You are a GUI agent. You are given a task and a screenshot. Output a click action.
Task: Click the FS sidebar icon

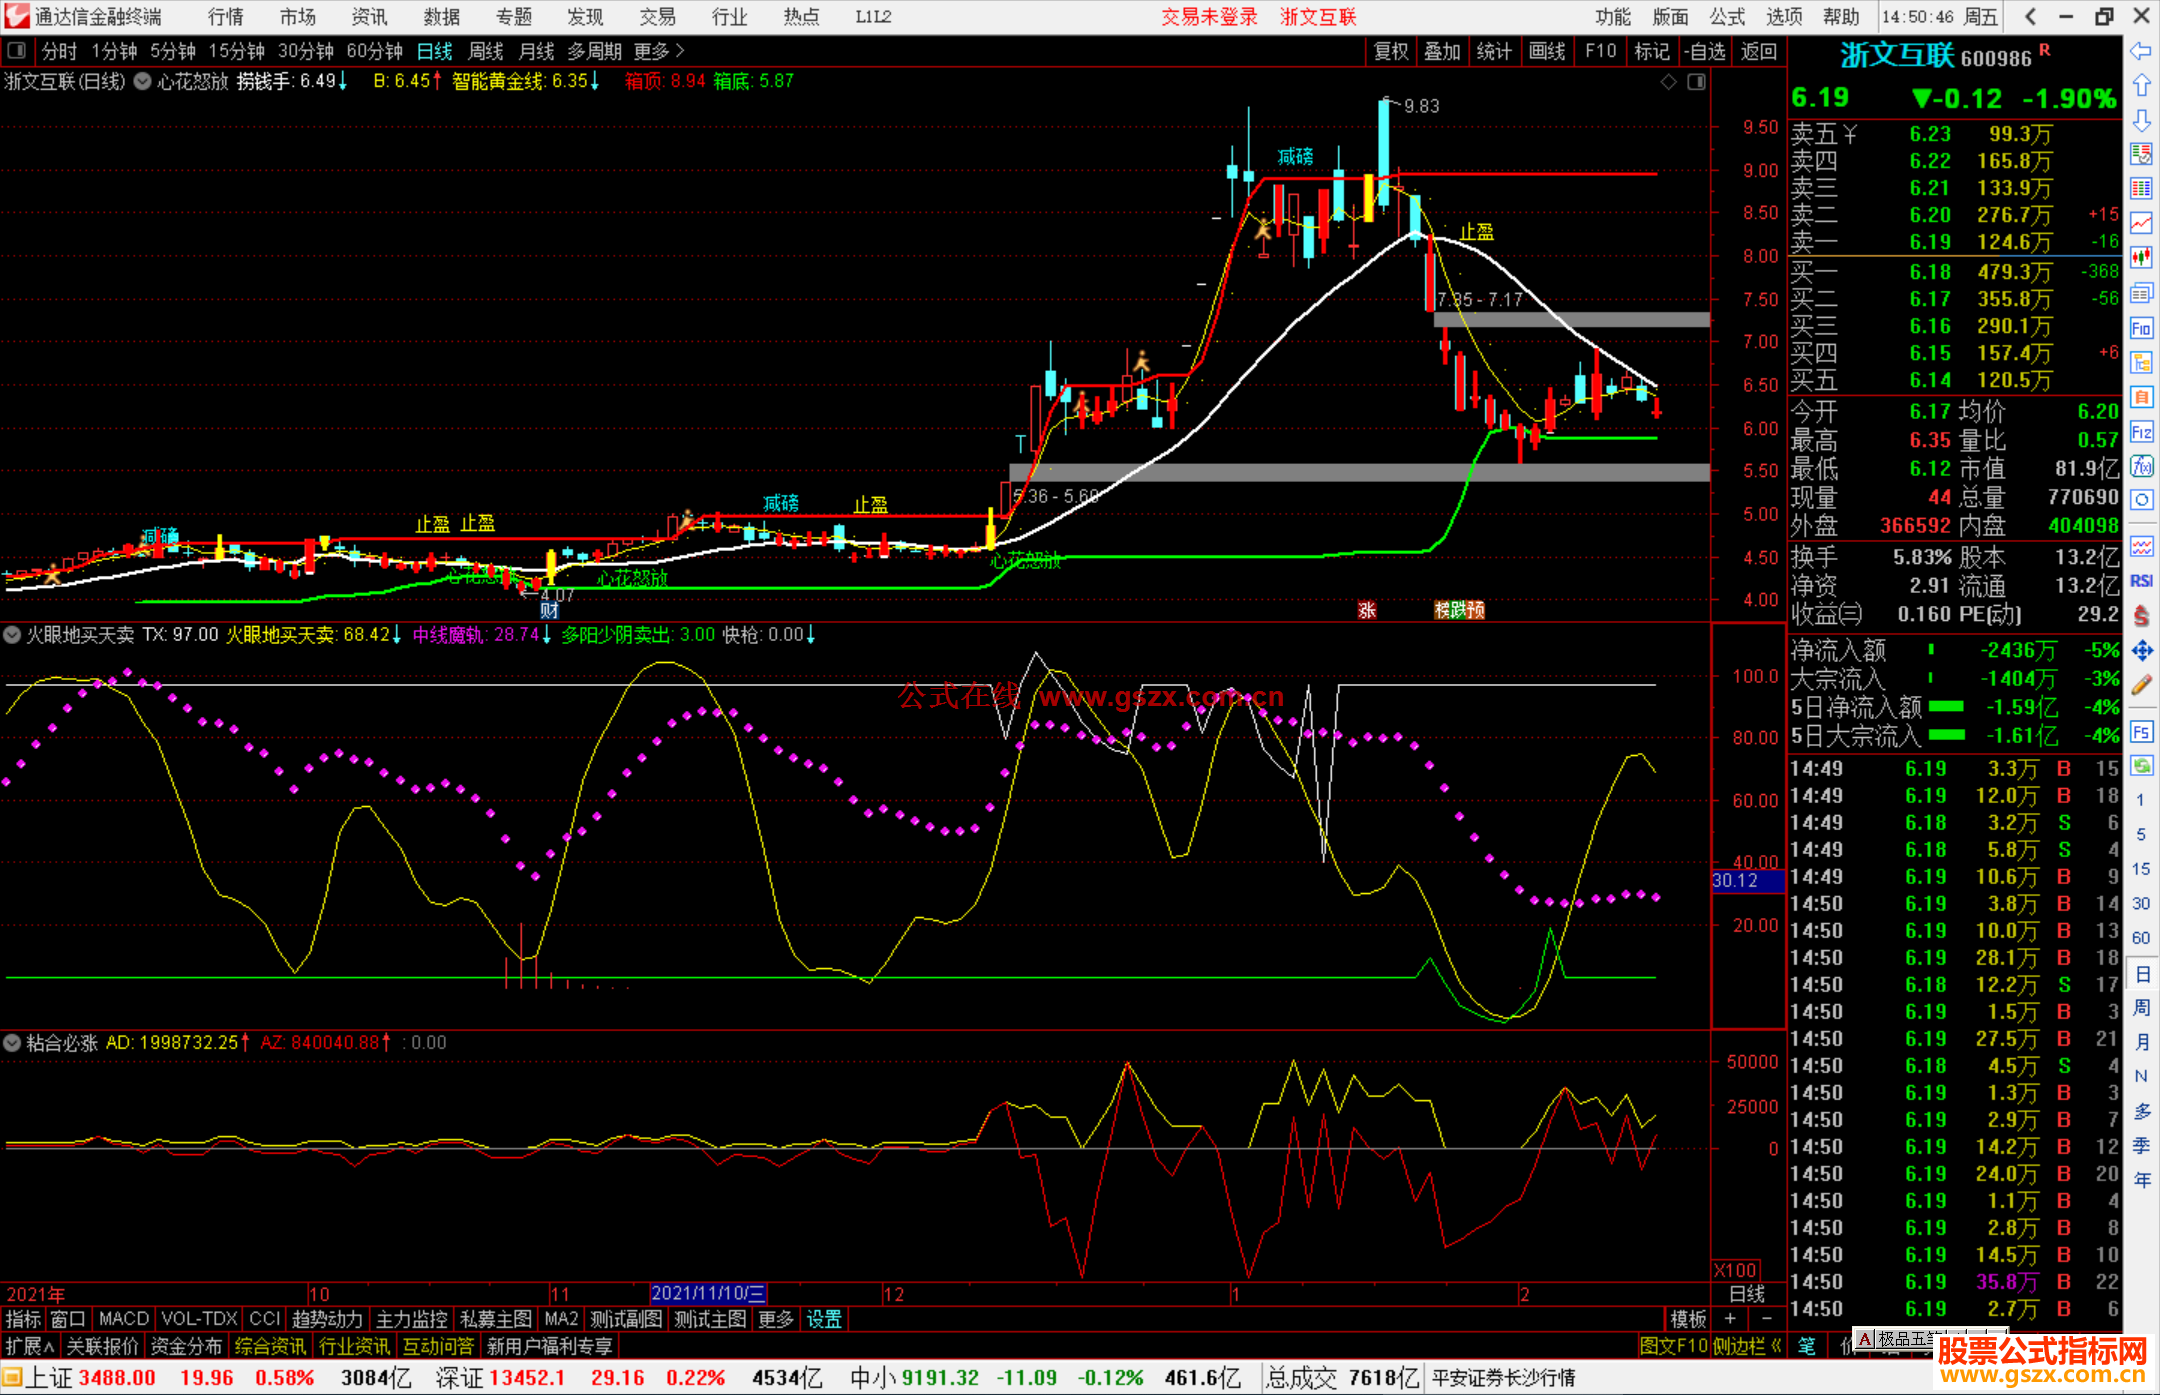2141,732
